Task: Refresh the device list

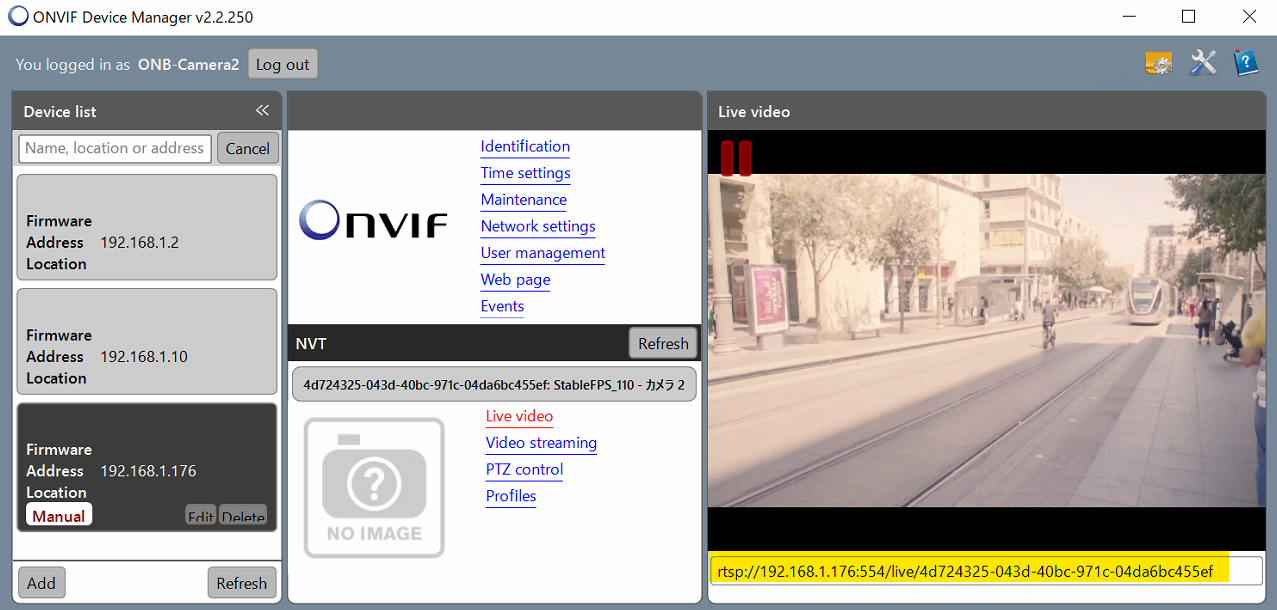Action: (241, 583)
